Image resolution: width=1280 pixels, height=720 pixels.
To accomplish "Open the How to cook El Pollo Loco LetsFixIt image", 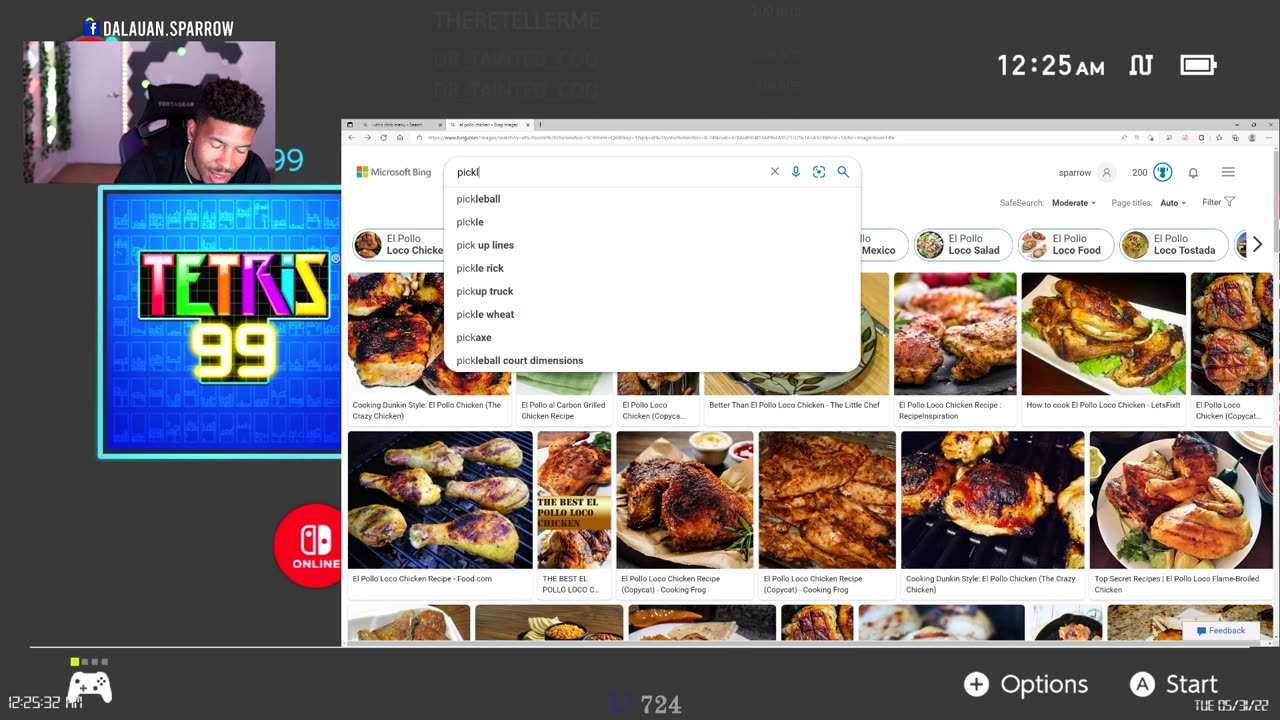I will pyautogui.click(x=1103, y=333).
